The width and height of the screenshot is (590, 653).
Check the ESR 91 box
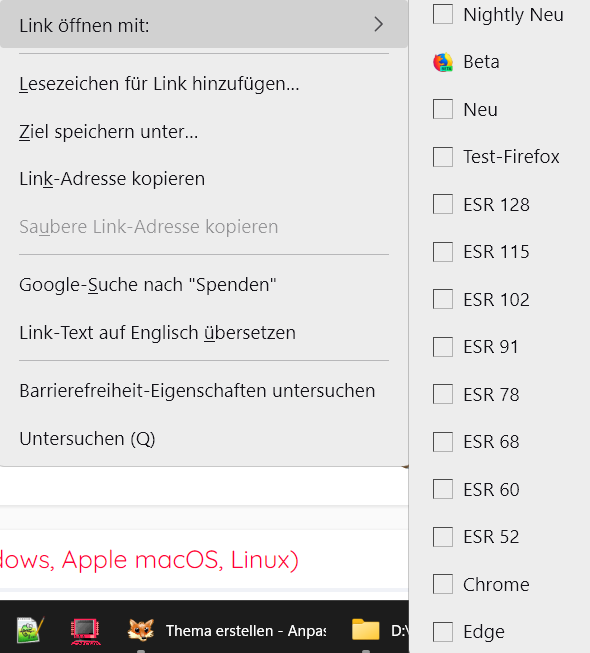[x=443, y=347]
